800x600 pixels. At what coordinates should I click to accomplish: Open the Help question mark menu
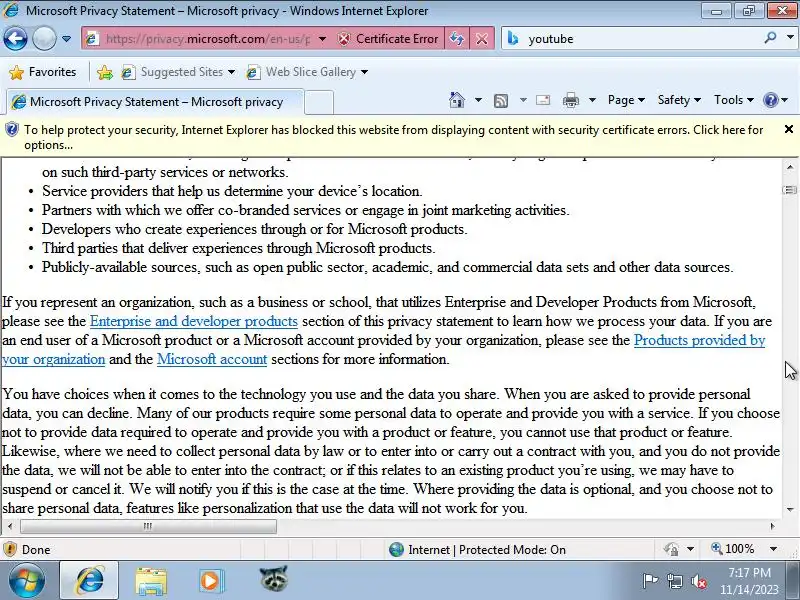[775, 100]
